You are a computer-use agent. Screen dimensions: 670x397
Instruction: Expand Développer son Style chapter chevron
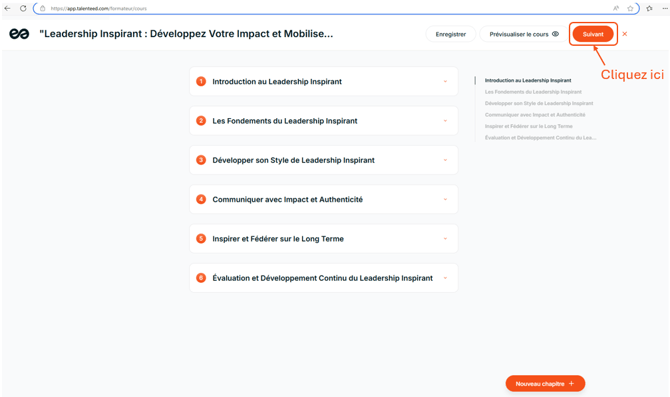pos(445,160)
